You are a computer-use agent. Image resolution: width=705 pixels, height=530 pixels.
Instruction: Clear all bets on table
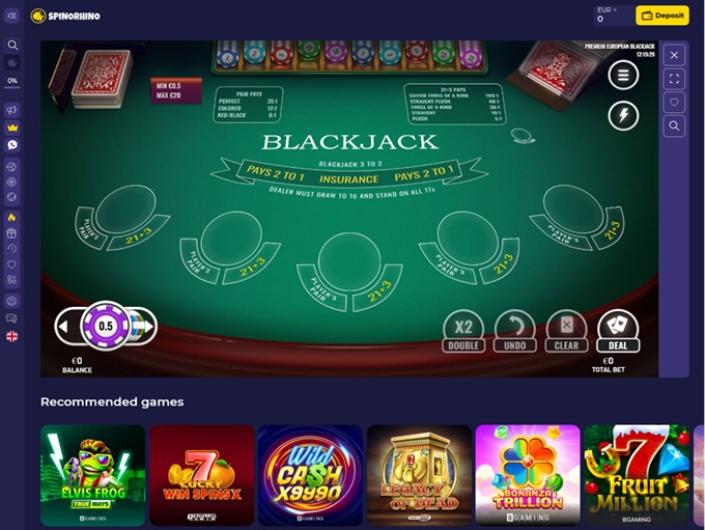click(x=566, y=331)
